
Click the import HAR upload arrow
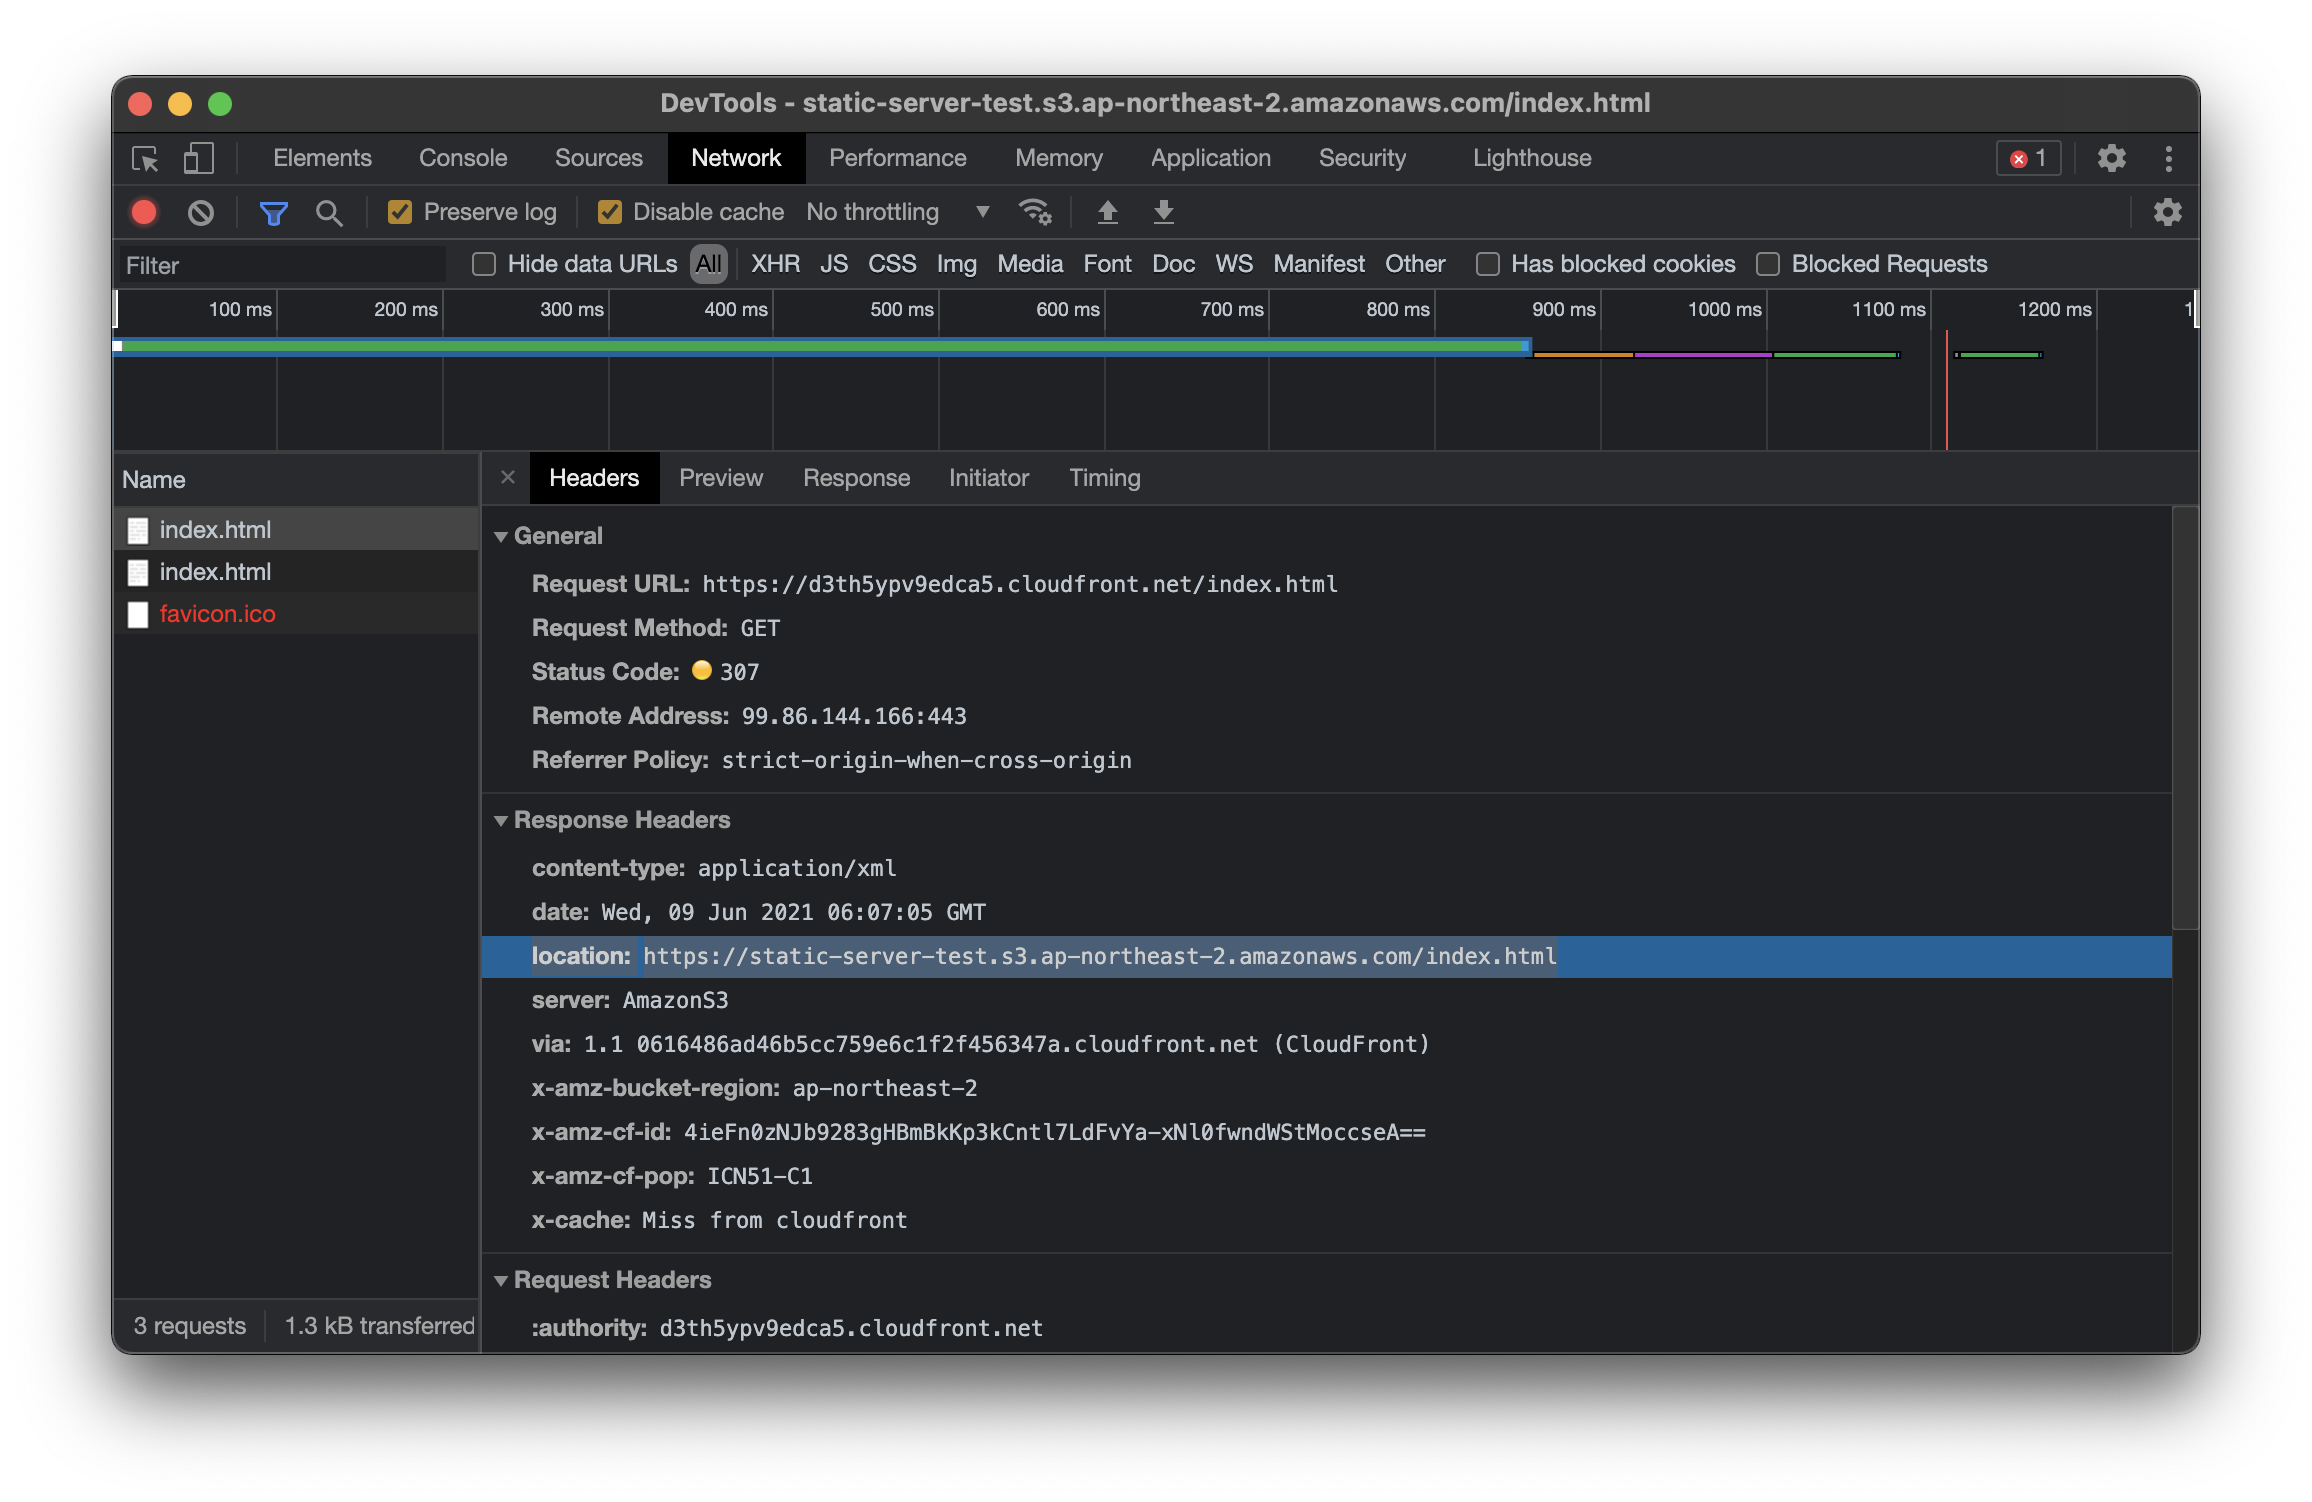coord(1107,212)
